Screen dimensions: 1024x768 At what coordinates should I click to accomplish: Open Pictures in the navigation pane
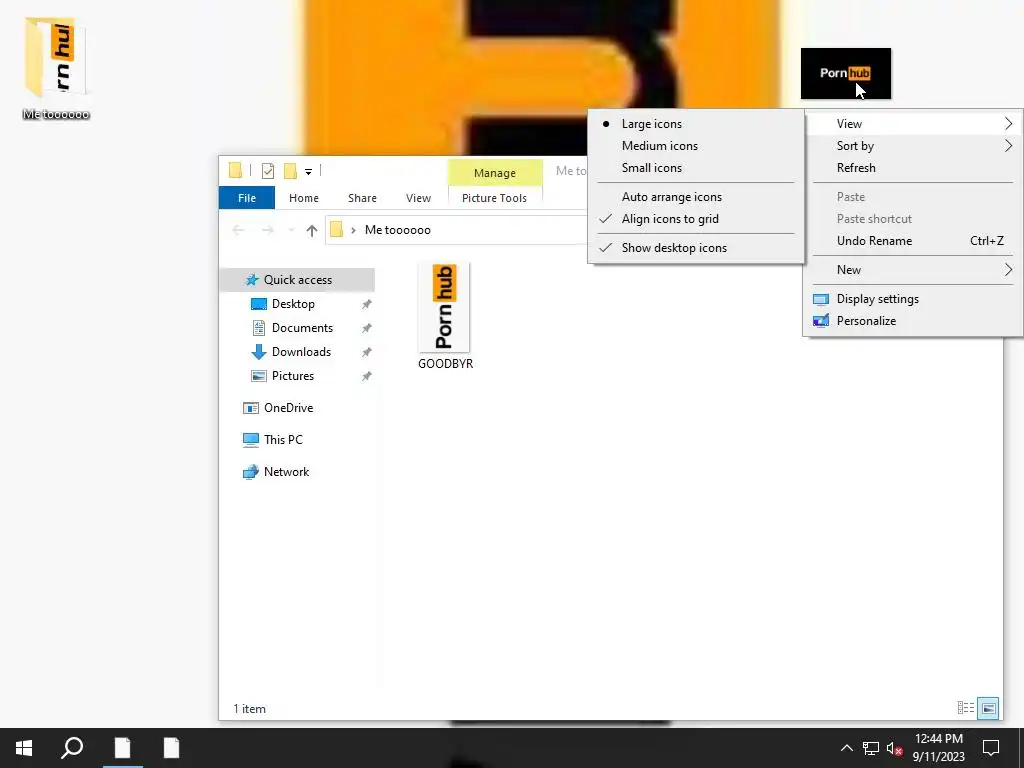click(293, 376)
